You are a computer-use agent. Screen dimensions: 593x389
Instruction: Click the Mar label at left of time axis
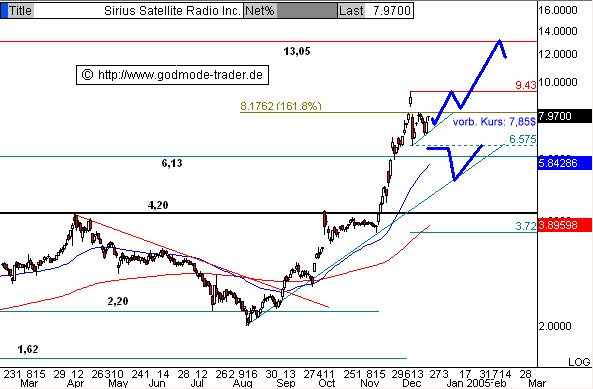(29, 383)
